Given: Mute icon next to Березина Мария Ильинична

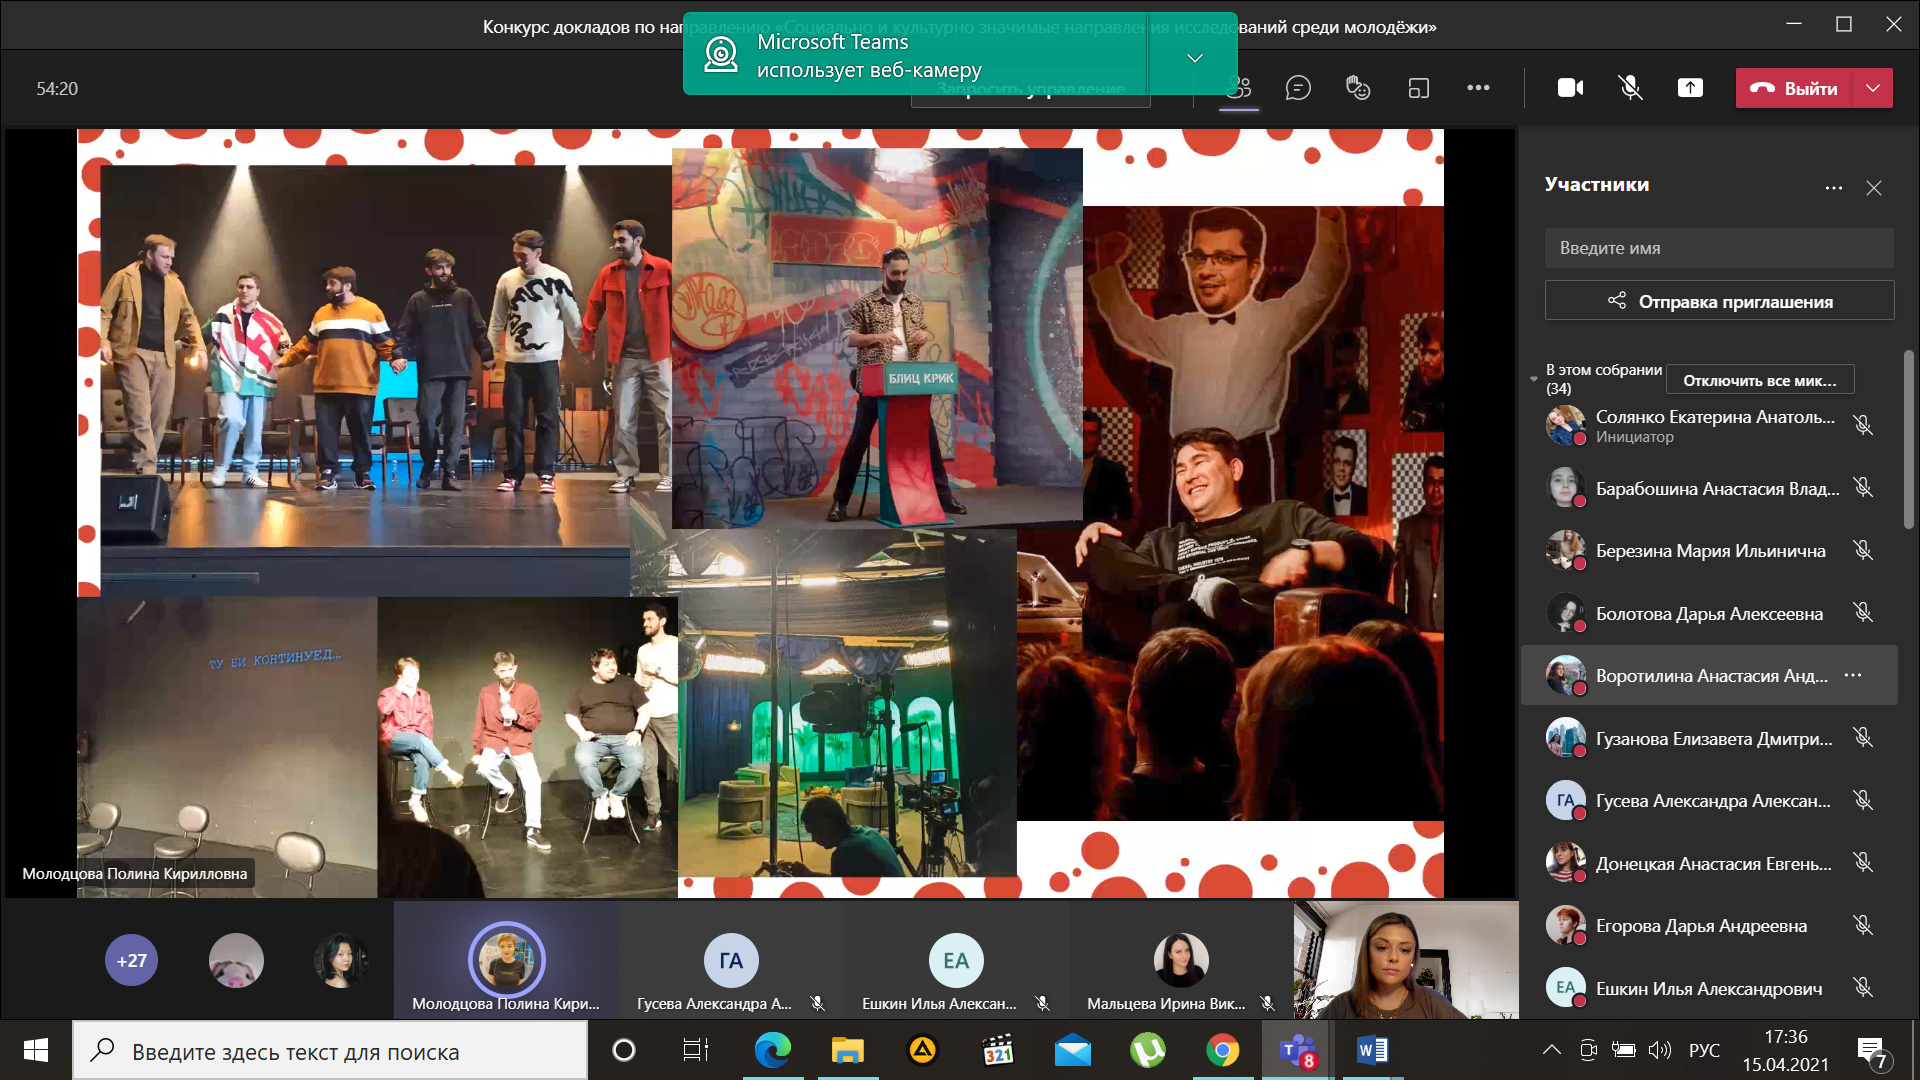Looking at the screenshot, I should tap(1862, 550).
